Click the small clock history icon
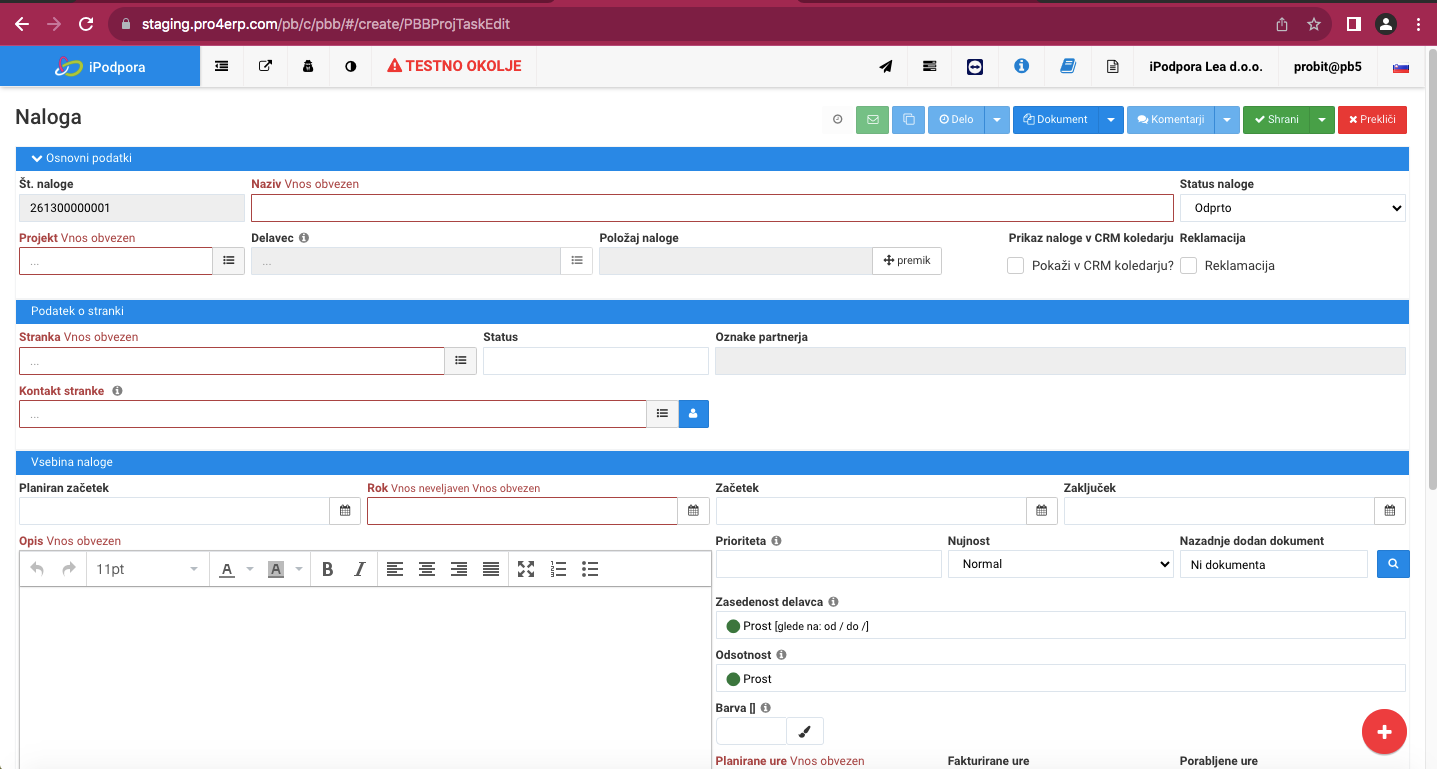The height and width of the screenshot is (769, 1437). tap(838, 120)
